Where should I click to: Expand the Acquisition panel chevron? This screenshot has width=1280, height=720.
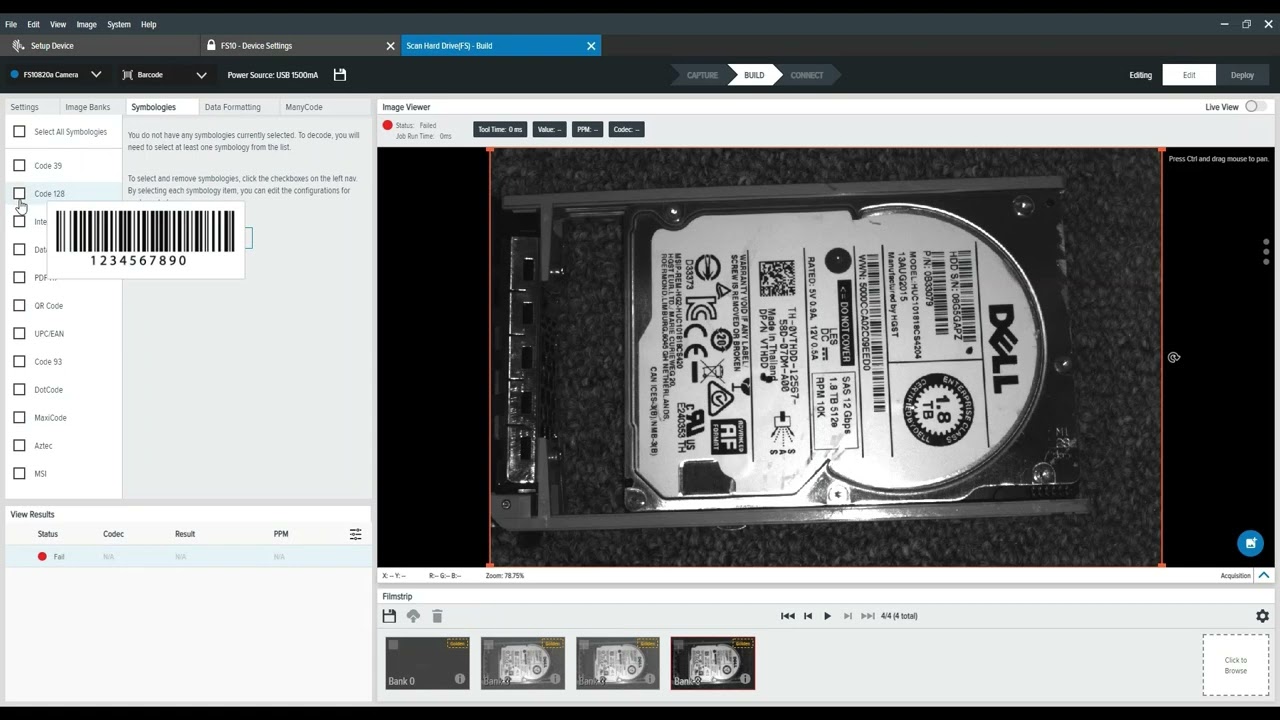point(1264,575)
